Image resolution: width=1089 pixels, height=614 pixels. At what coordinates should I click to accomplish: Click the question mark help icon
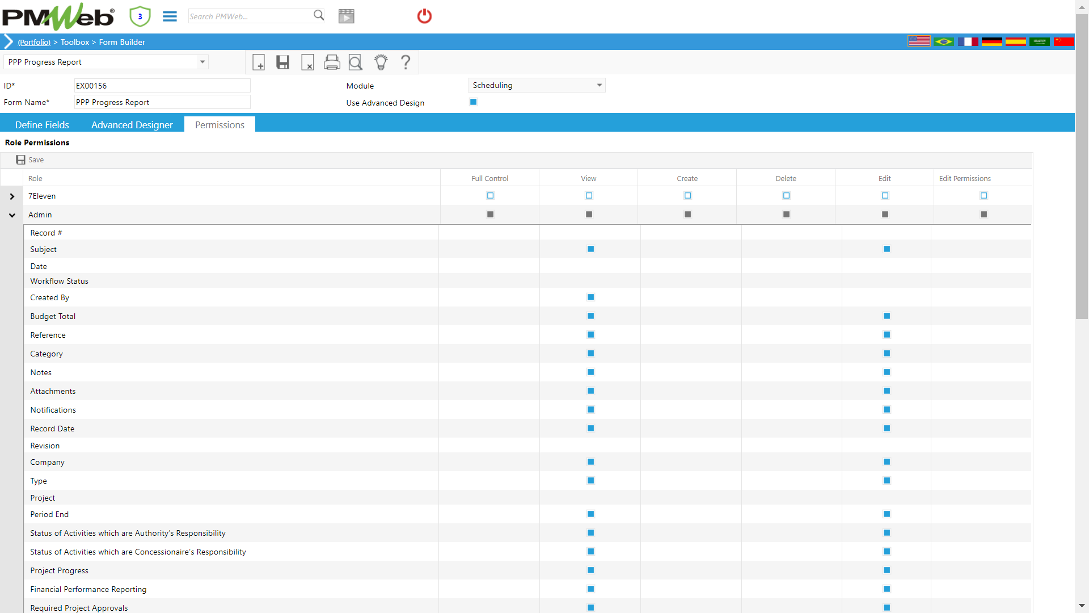point(406,63)
